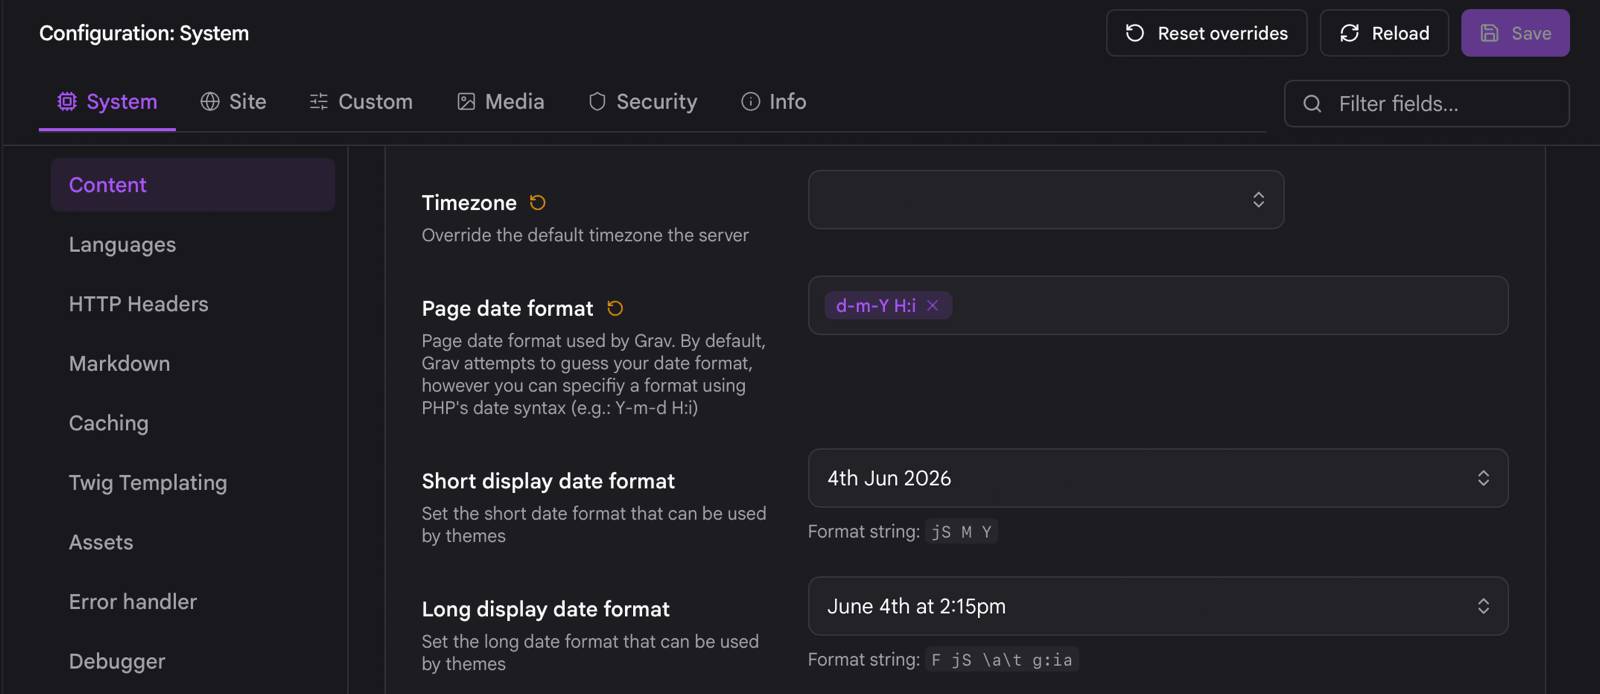Viewport: 1600px width, 694px height.
Task: Open the Error handler sidebar section
Action: (x=193, y=602)
